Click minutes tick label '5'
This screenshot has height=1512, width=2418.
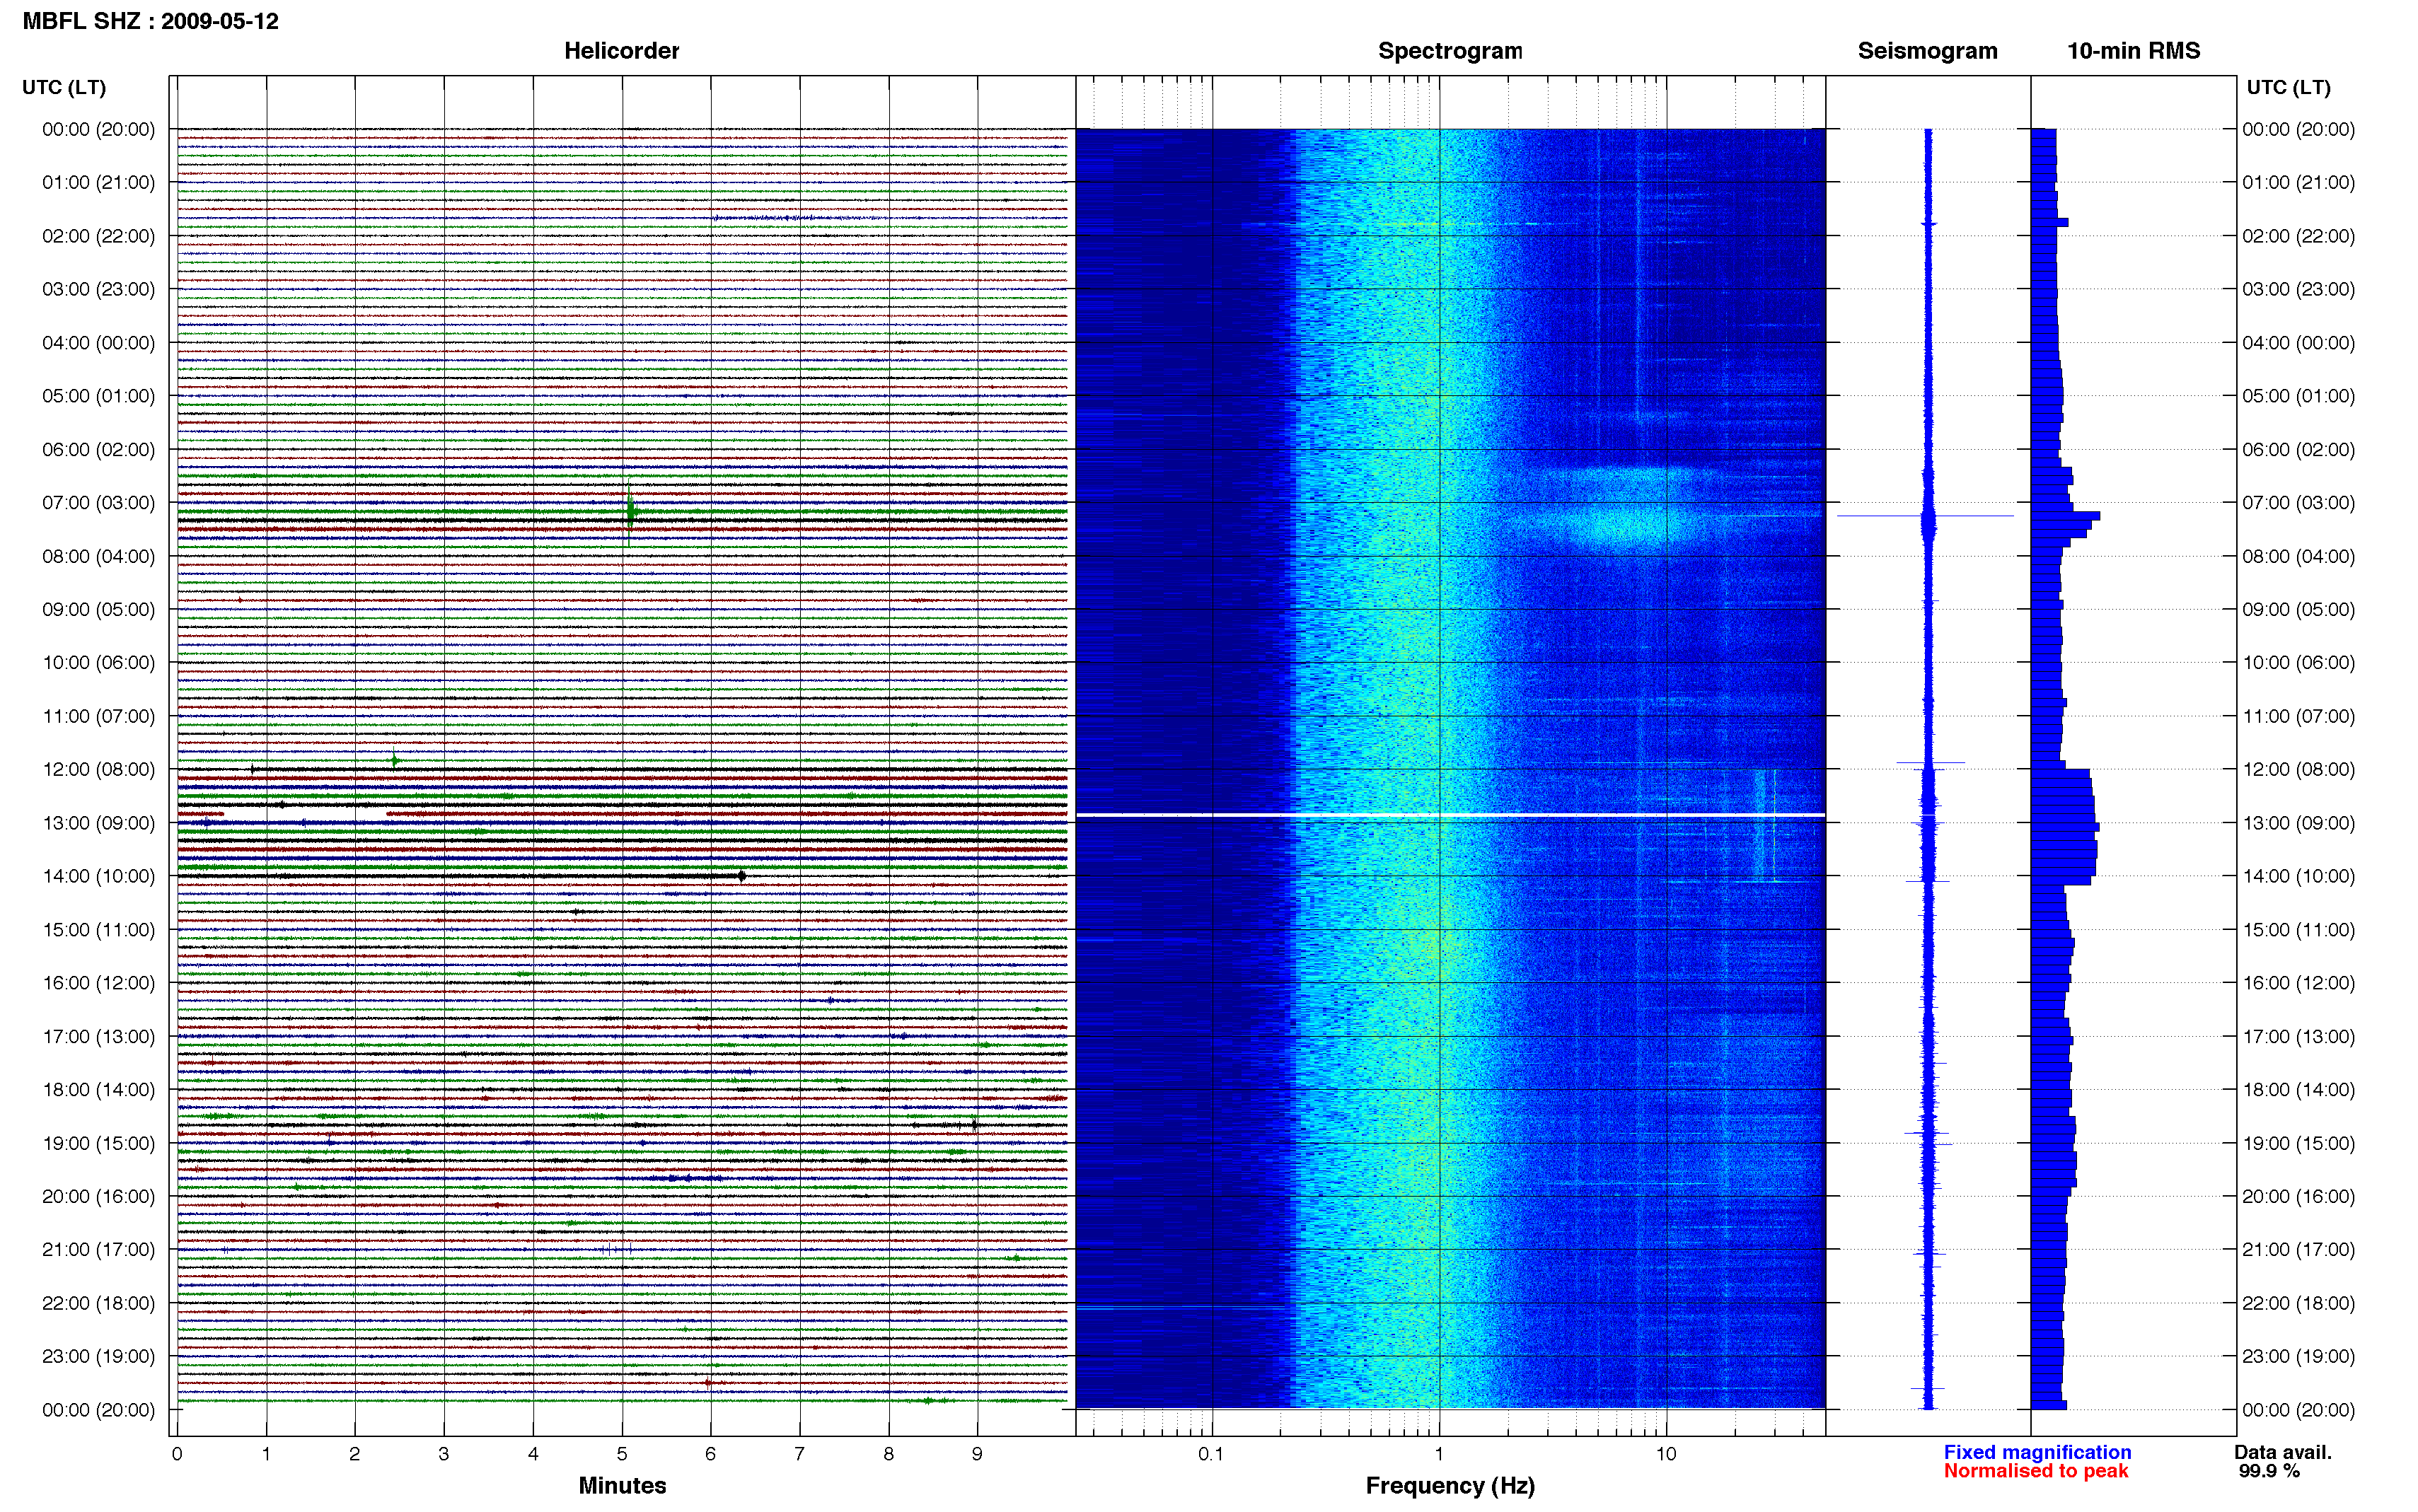click(x=622, y=1454)
